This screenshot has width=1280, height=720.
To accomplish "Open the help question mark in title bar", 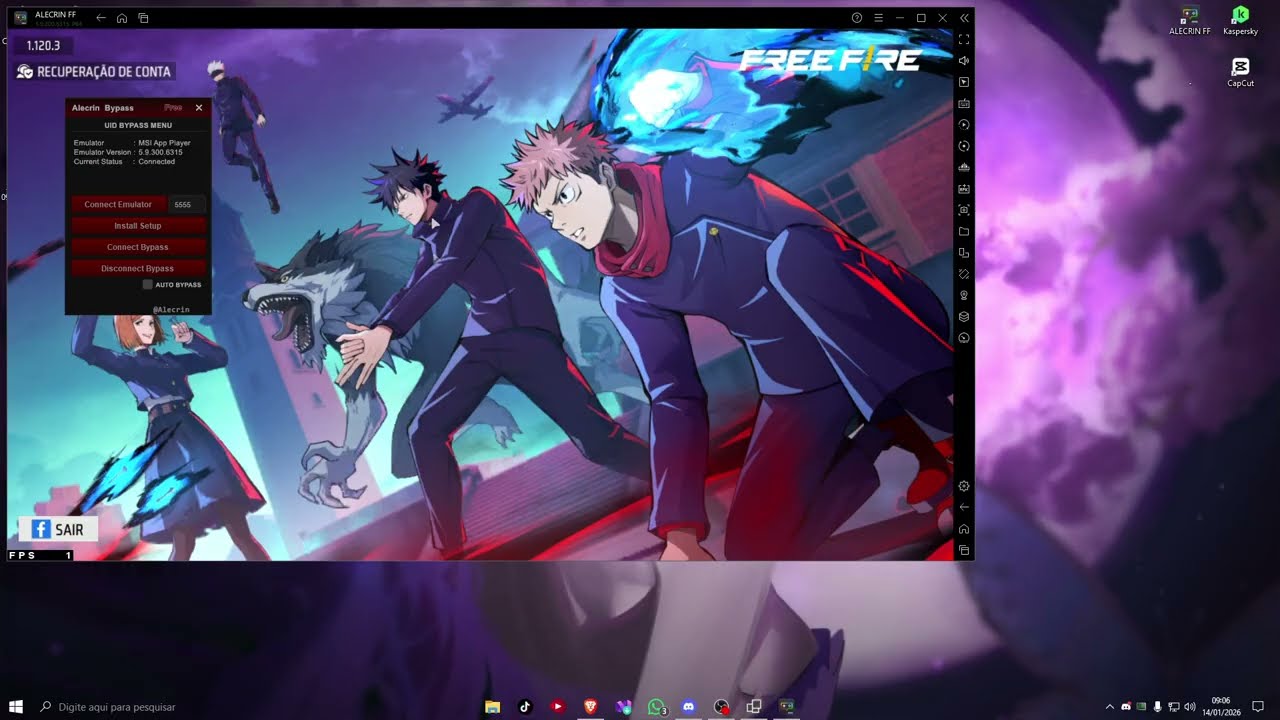I will pyautogui.click(x=857, y=18).
